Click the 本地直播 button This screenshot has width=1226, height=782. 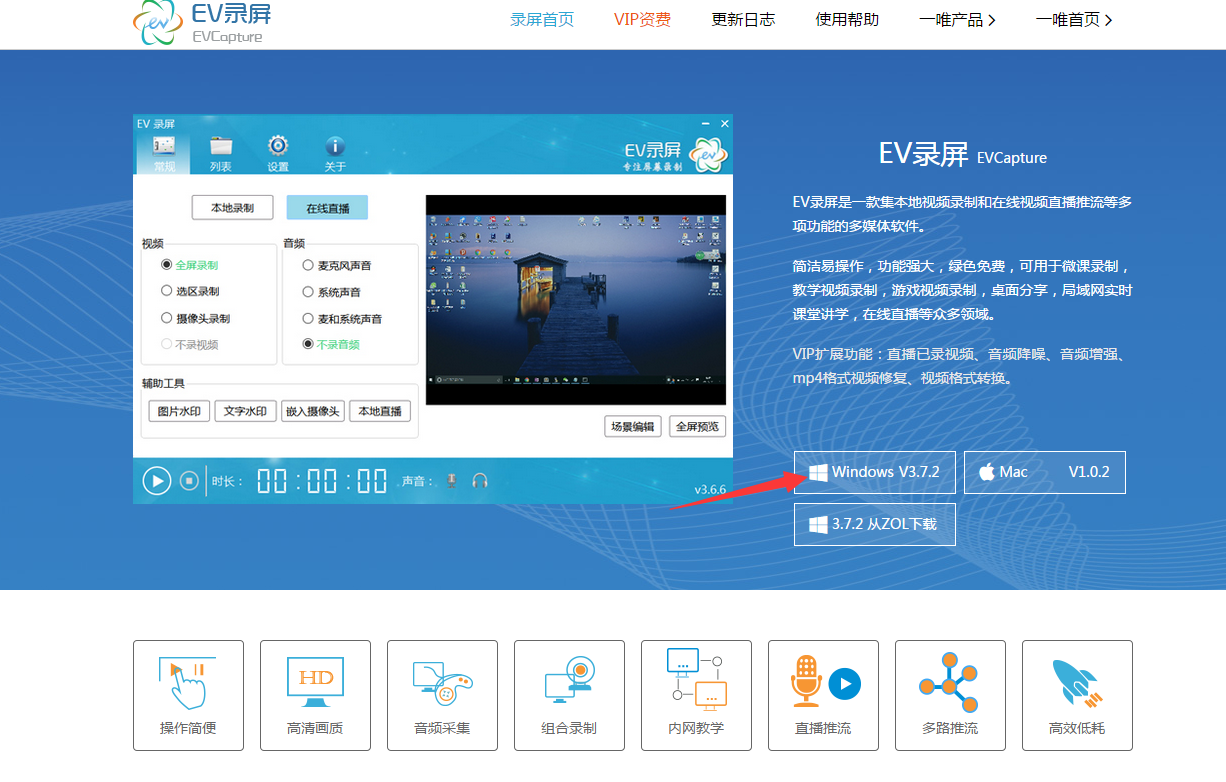click(x=380, y=411)
